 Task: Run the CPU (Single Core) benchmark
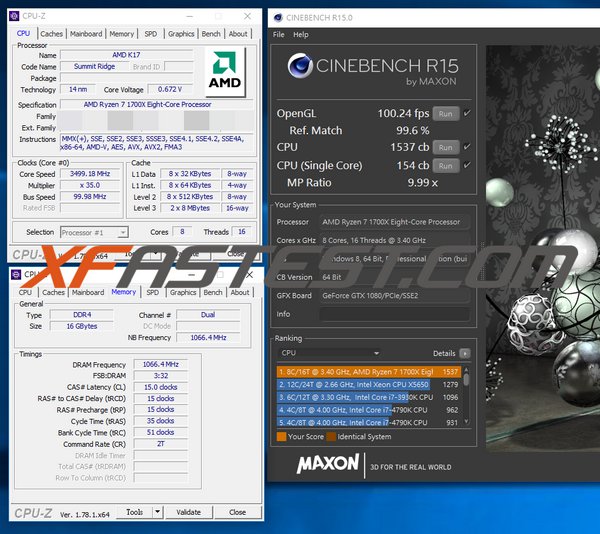coord(446,166)
